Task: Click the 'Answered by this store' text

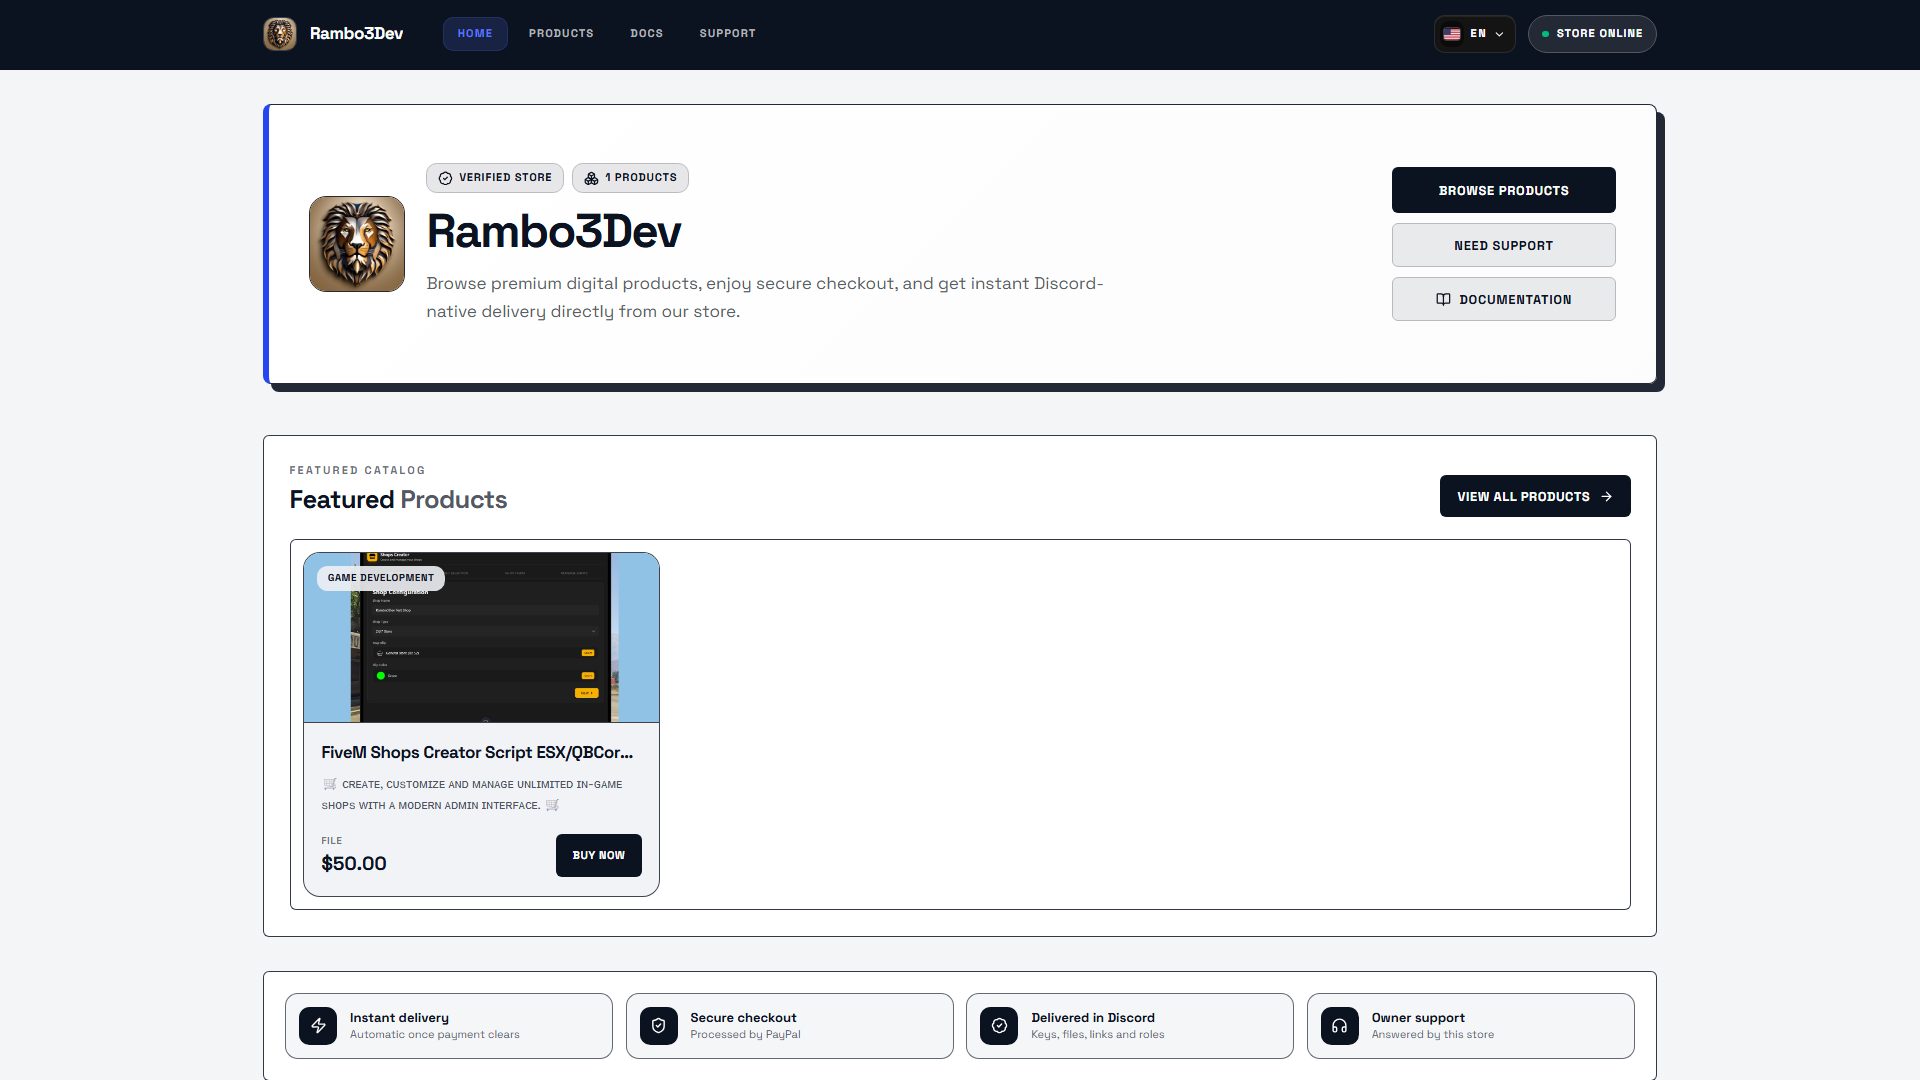Action: 1433,1035
